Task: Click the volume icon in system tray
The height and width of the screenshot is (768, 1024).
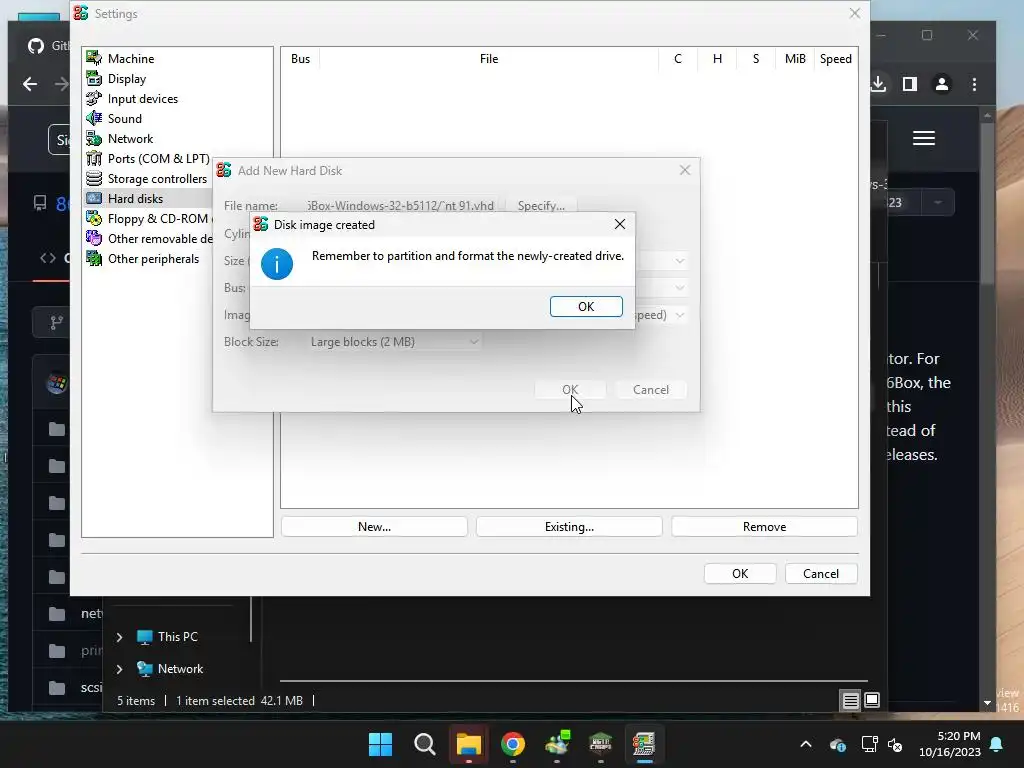Action: tap(895, 744)
